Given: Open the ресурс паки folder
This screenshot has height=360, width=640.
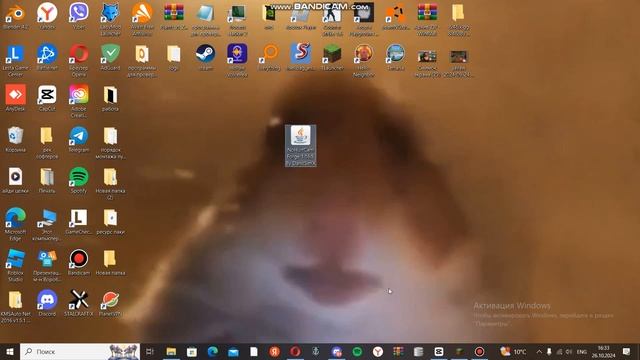Looking at the screenshot, I should [x=110, y=221].
